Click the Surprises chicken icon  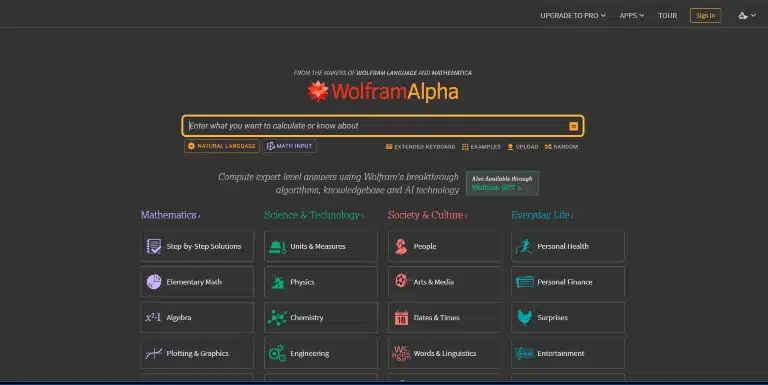coord(525,317)
